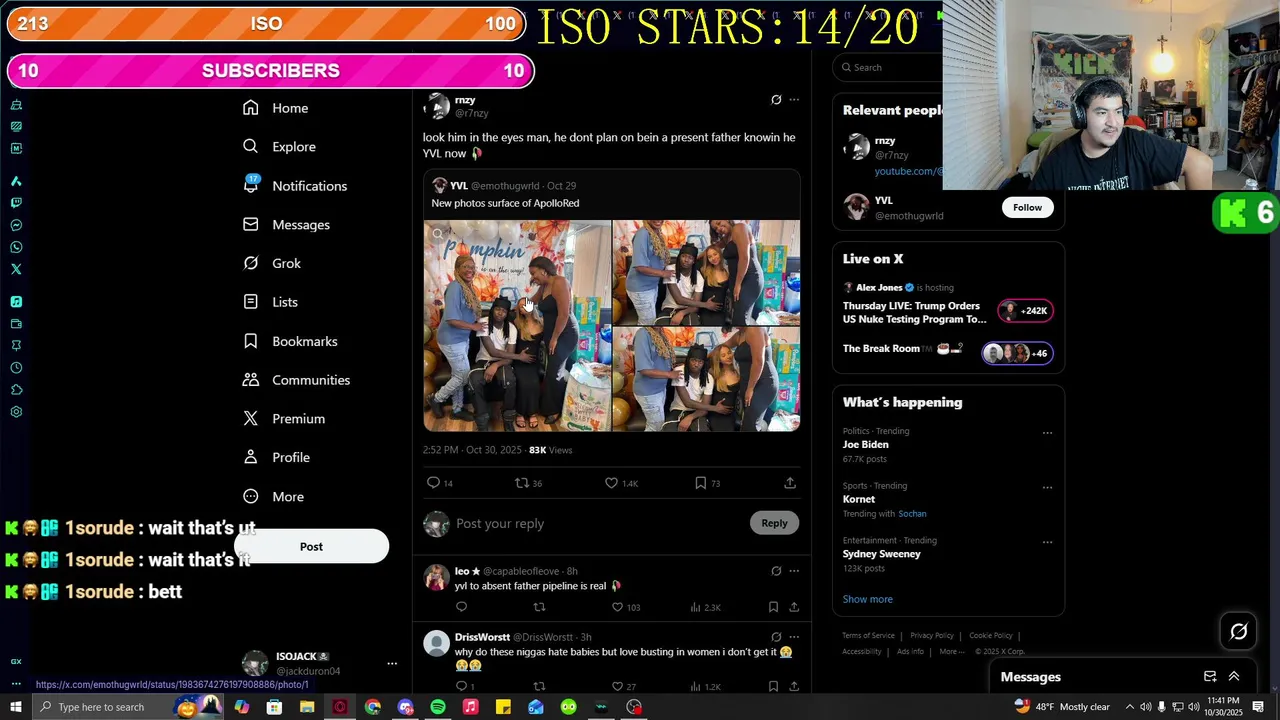
Task: Open Aria AI icon in sidebar
Action: [16, 181]
